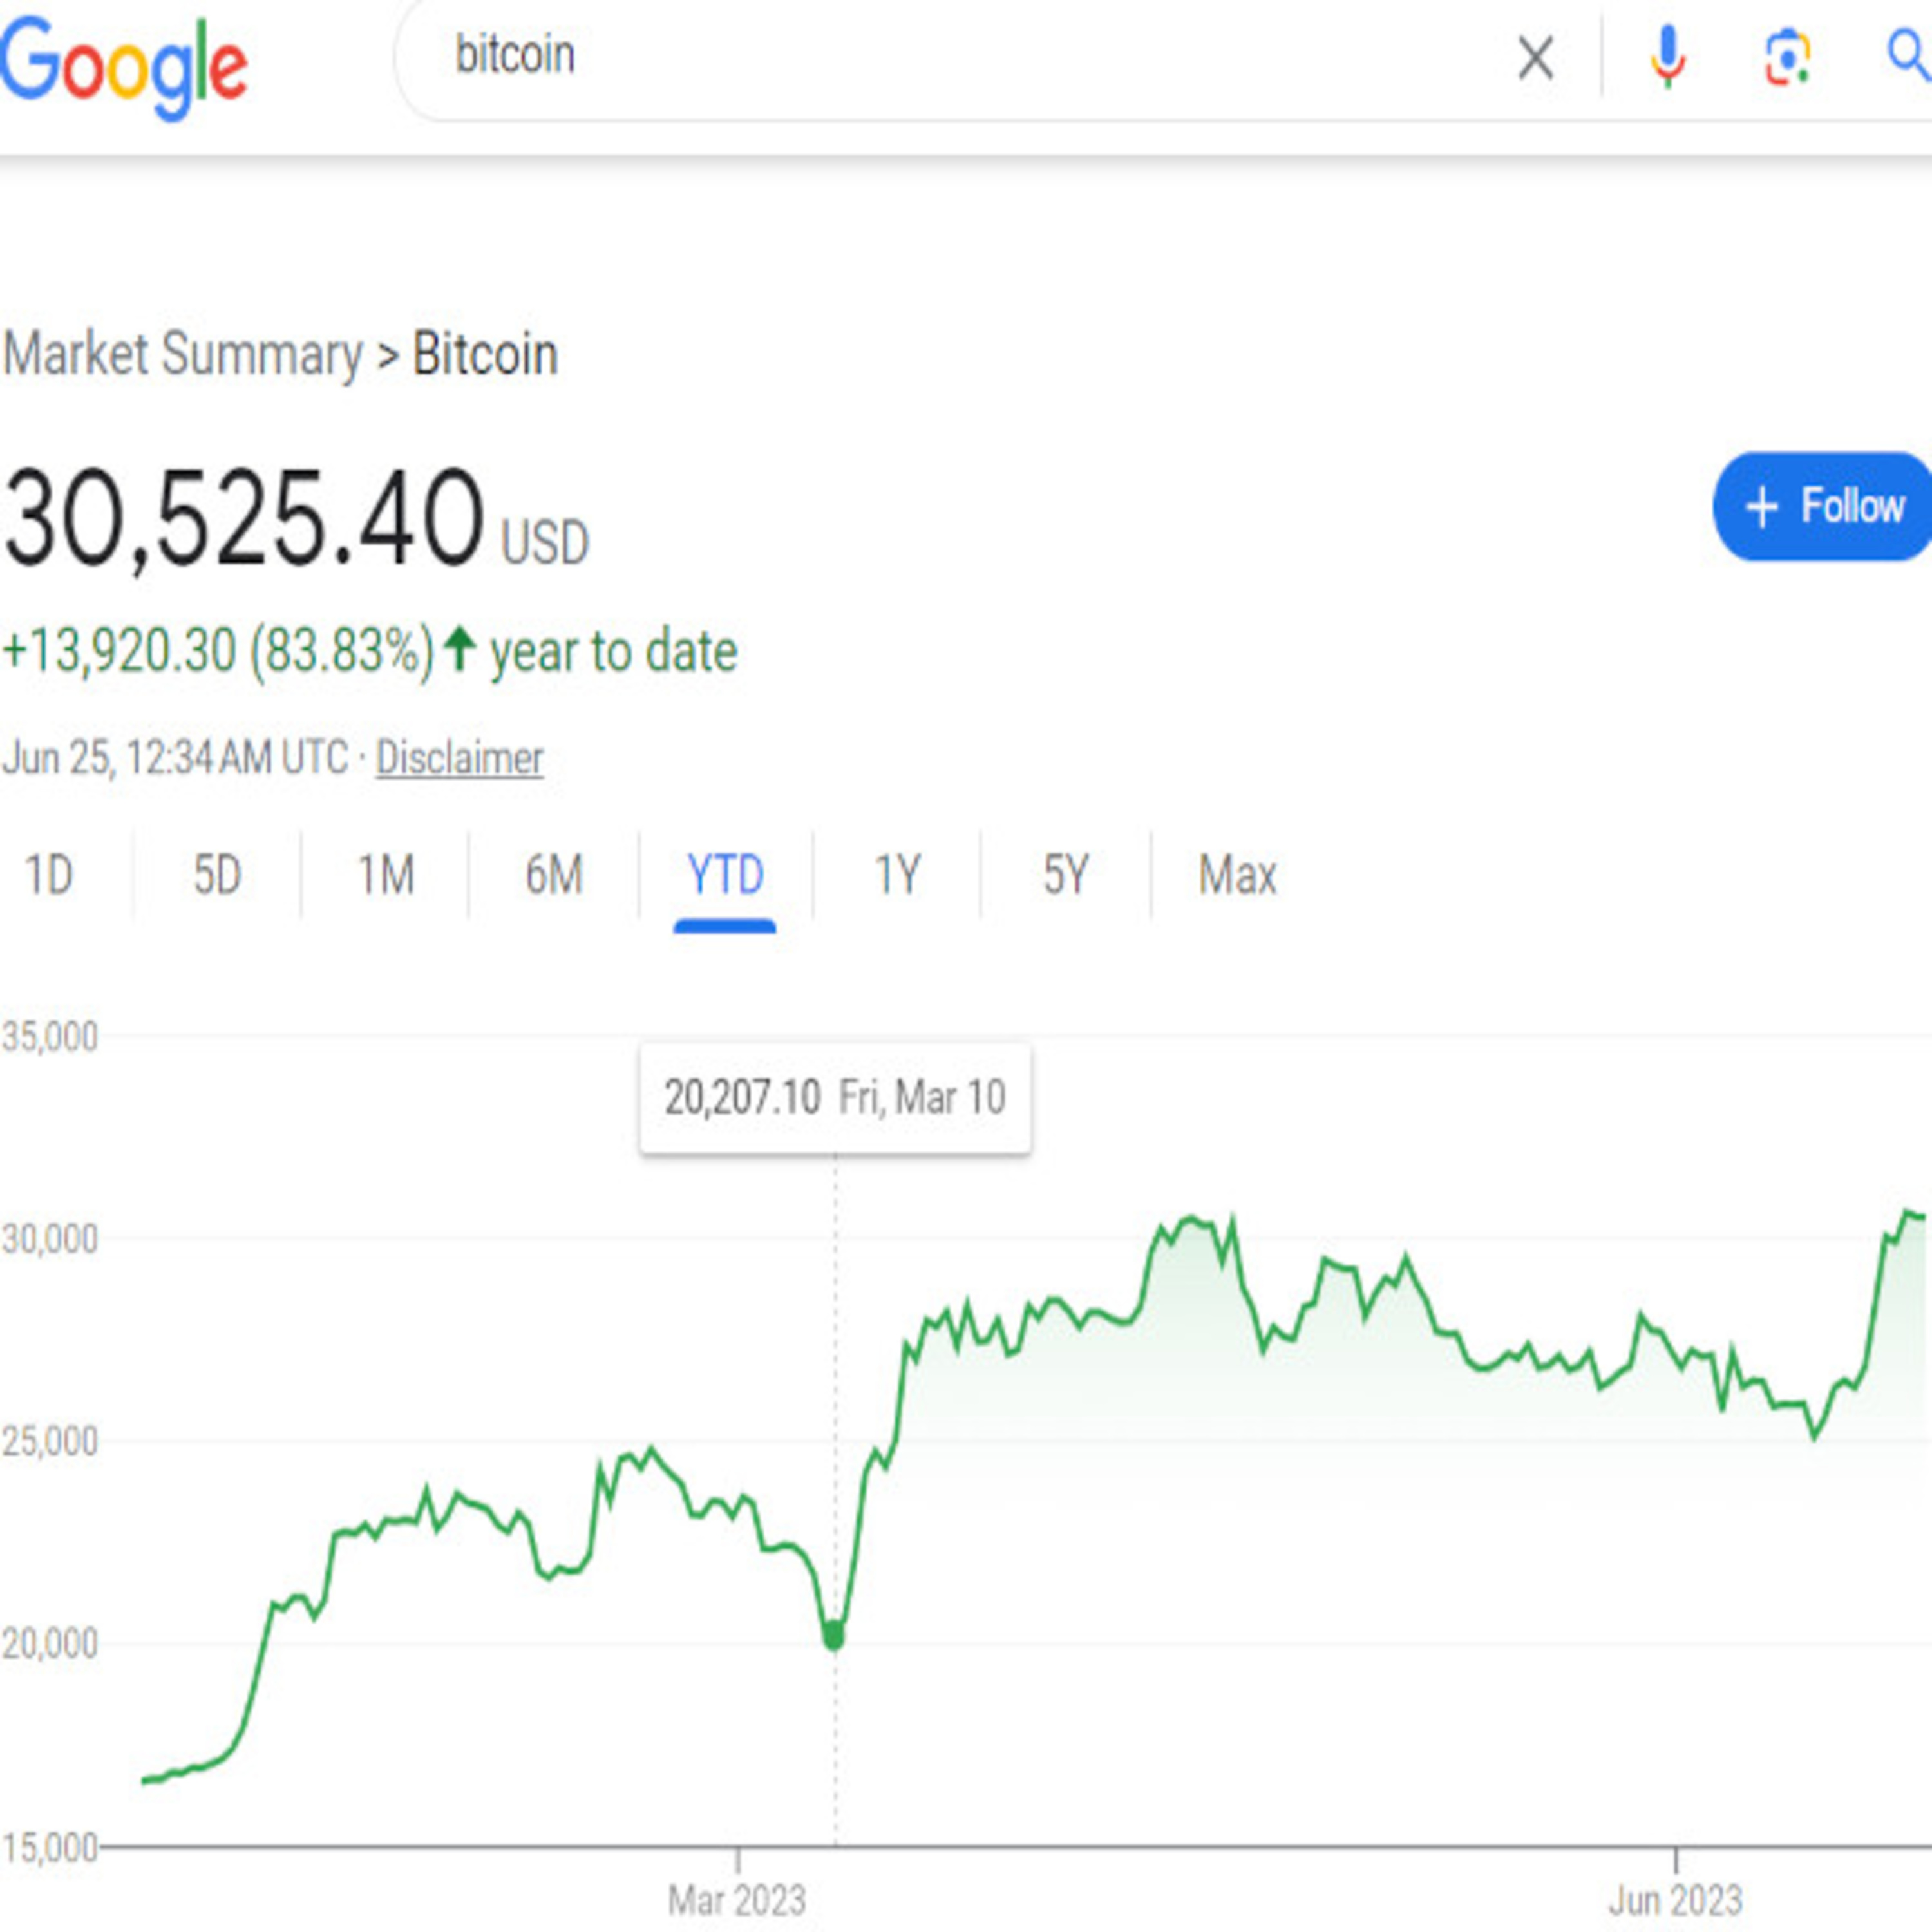Viewport: 1932px width, 1932px height.
Task: Show the 5Y price chart
Action: (1065, 875)
